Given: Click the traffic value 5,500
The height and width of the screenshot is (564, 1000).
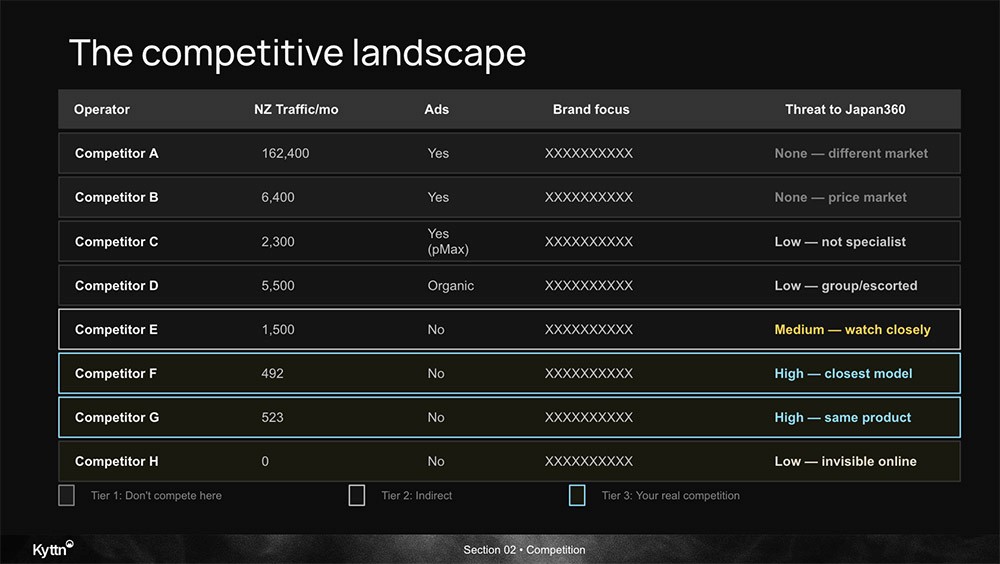Looking at the screenshot, I should point(277,286).
